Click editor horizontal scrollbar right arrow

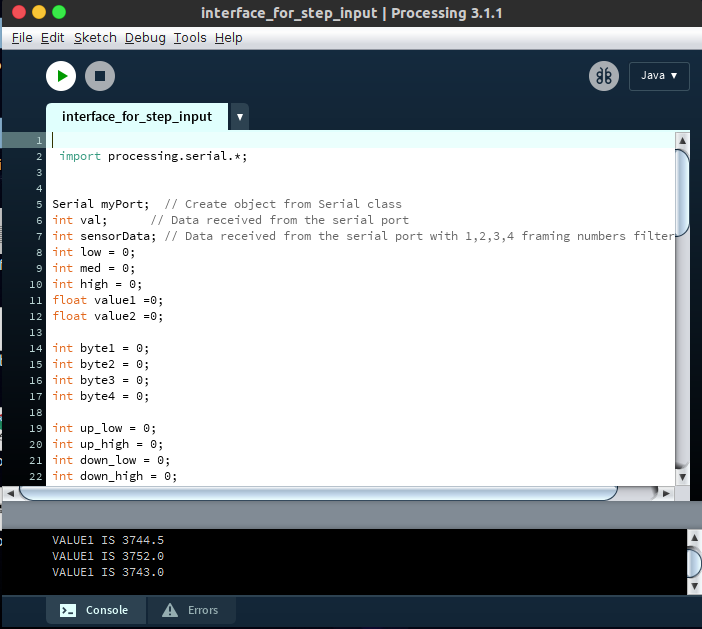666,494
